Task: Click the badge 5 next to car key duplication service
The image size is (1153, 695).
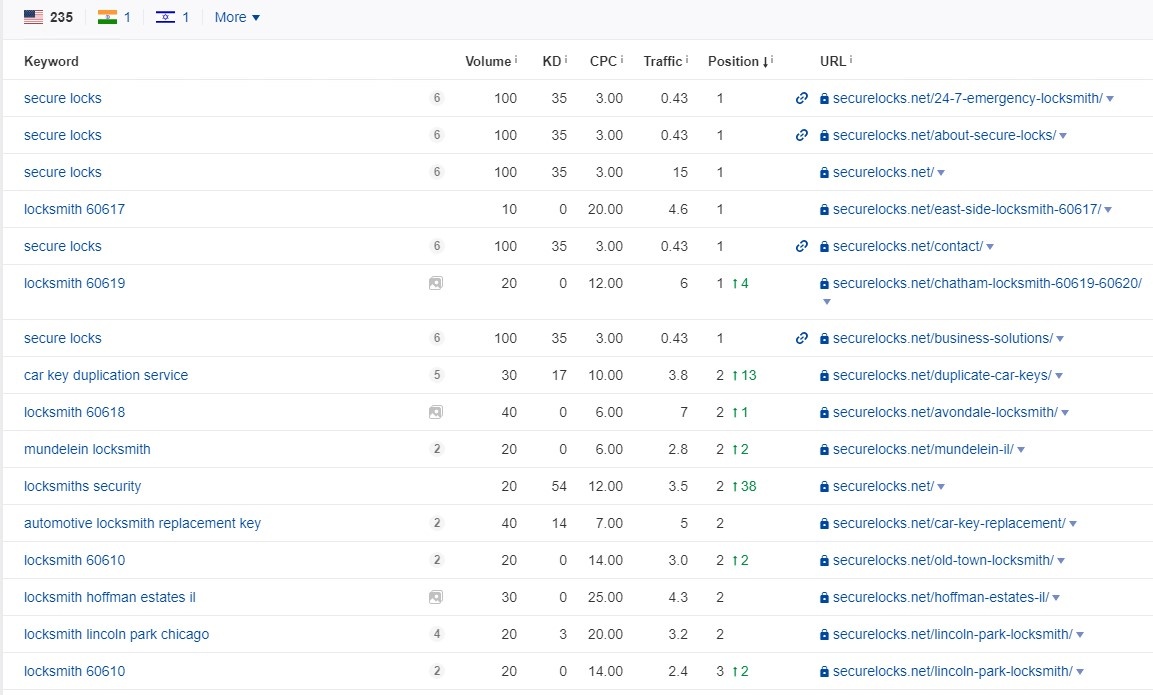Action: [436, 375]
